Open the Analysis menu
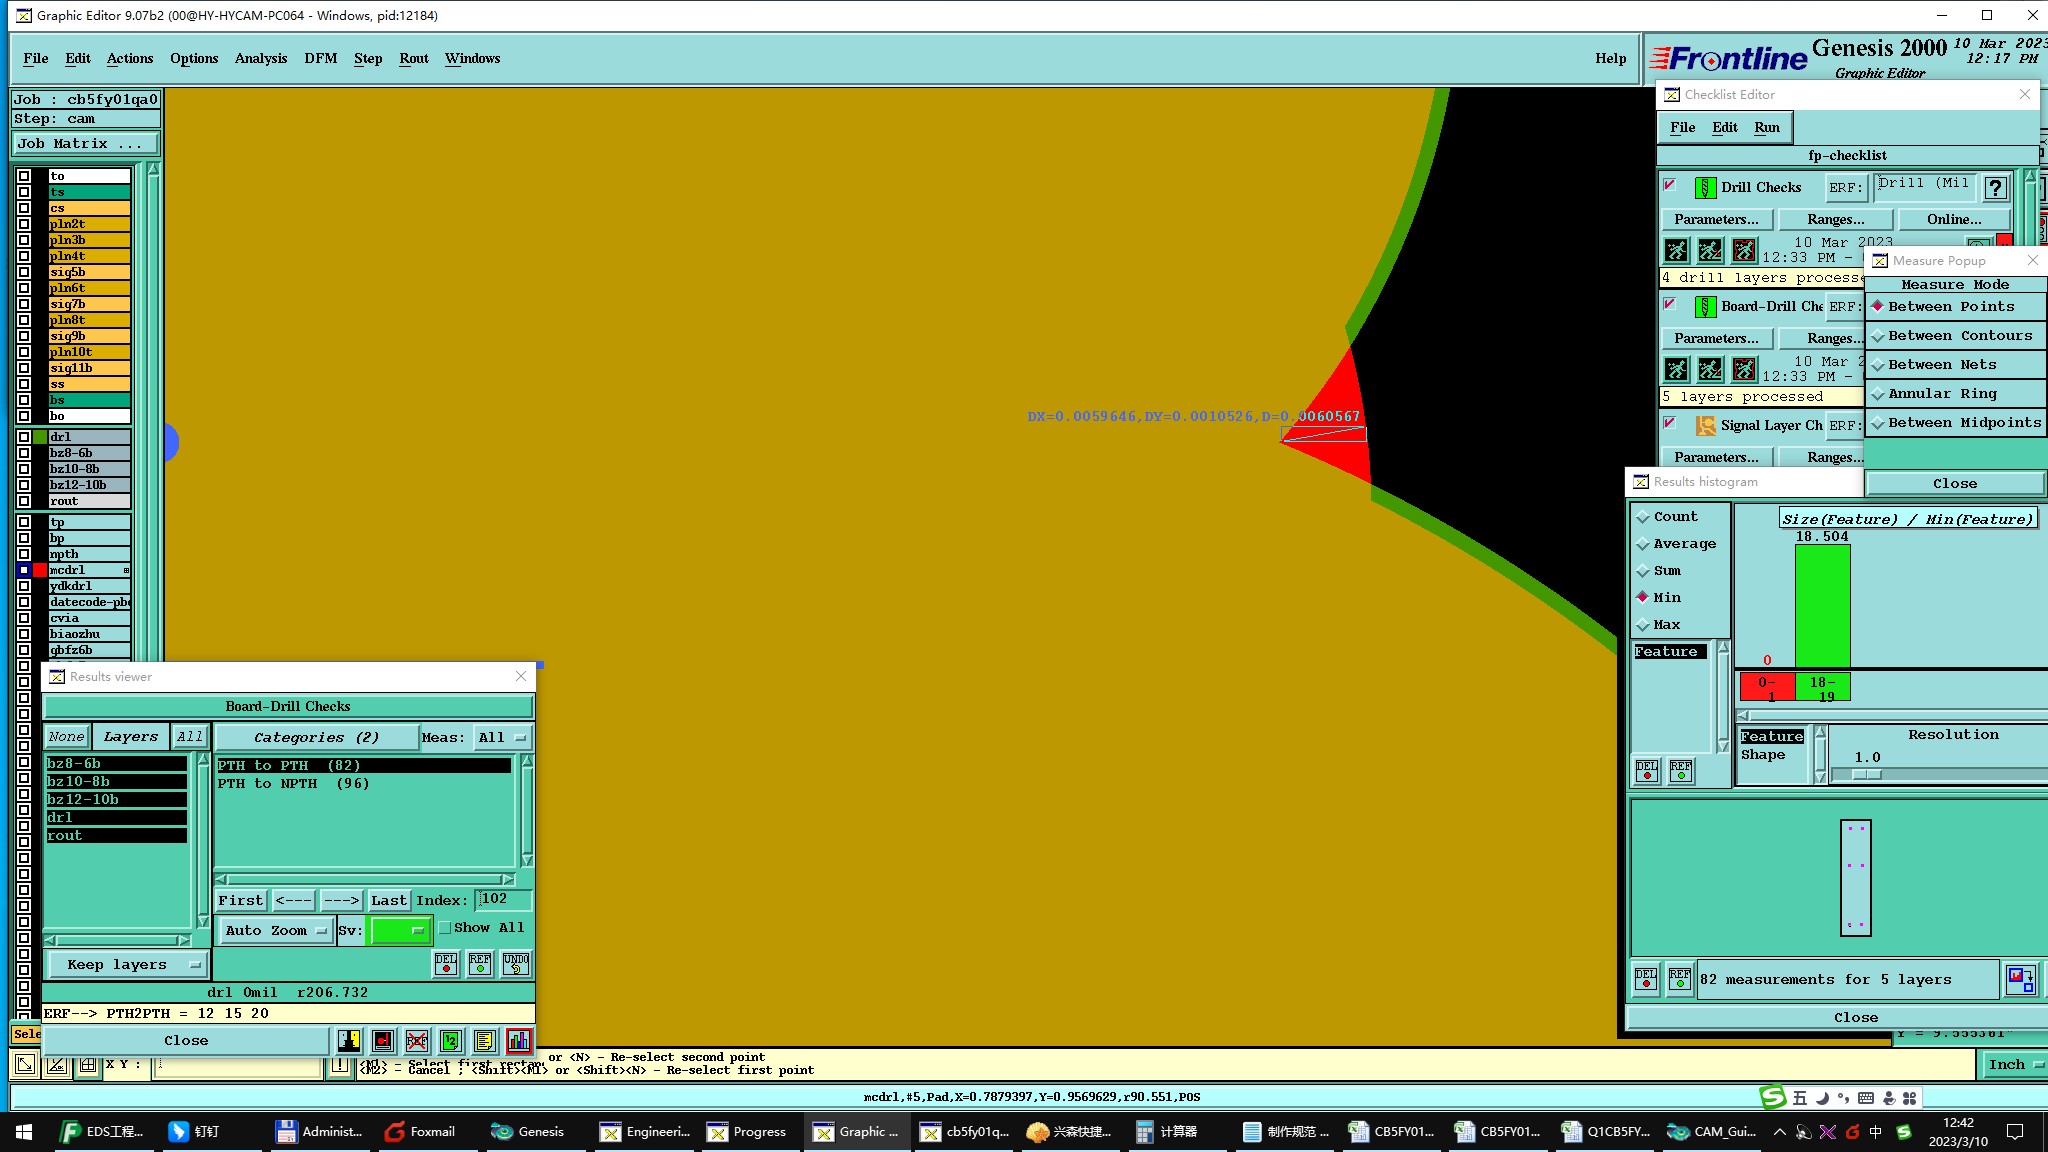The width and height of the screenshot is (2048, 1152). [260, 58]
